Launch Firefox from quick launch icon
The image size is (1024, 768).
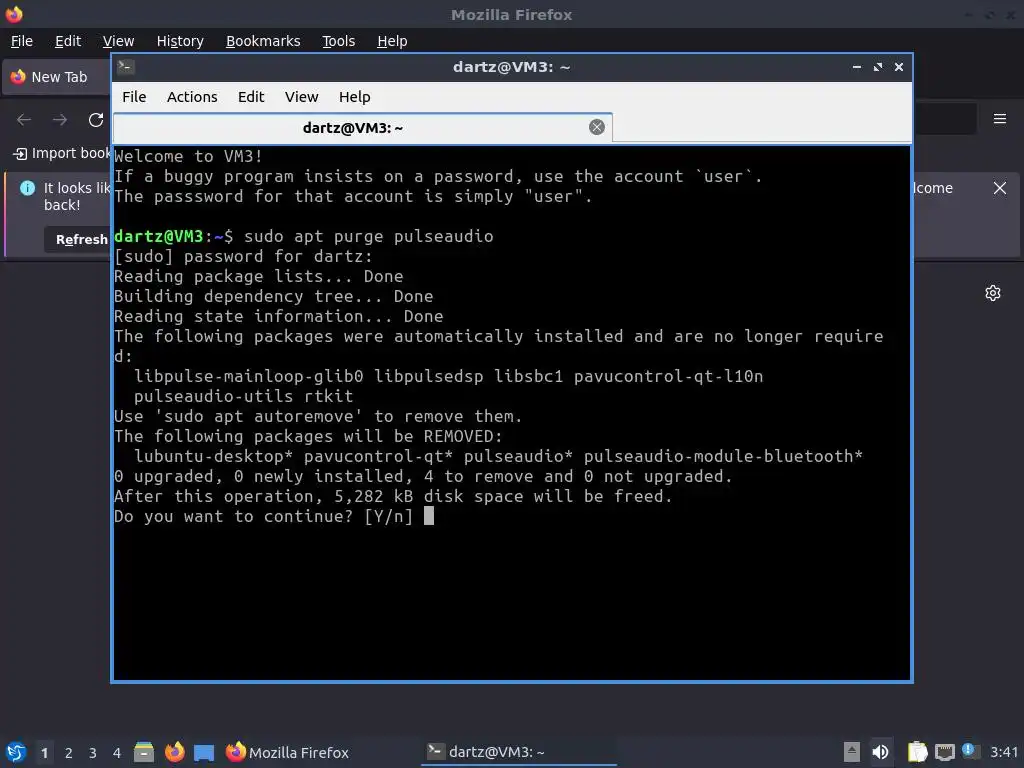click(174, 752)
